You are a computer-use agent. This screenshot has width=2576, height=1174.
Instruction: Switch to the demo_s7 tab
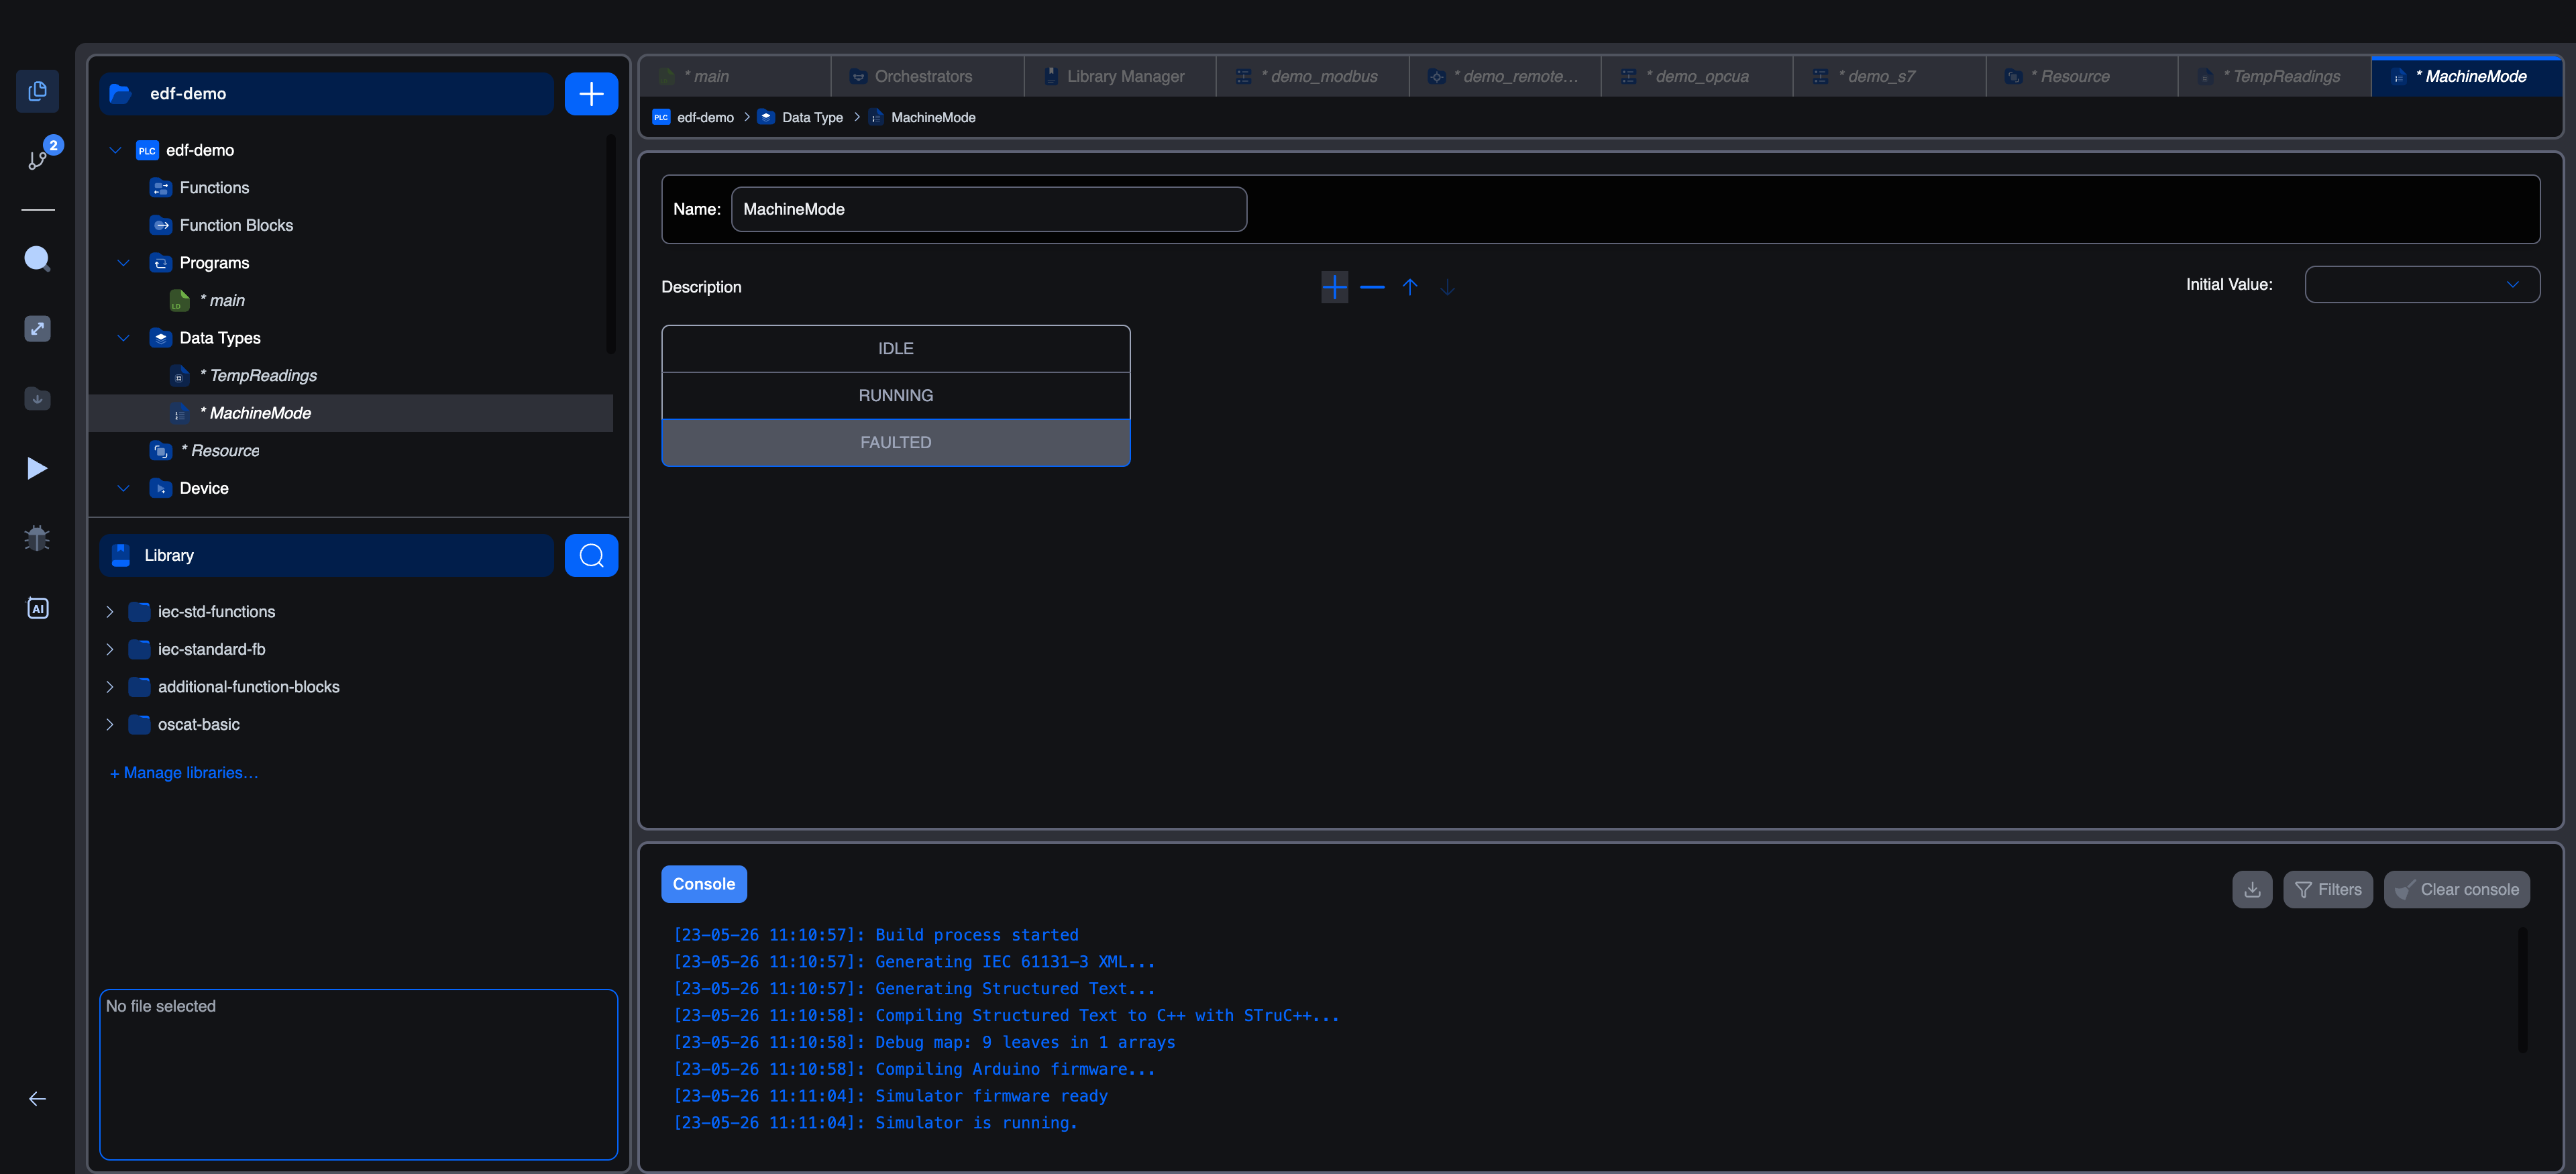(x=1889, y=76)
